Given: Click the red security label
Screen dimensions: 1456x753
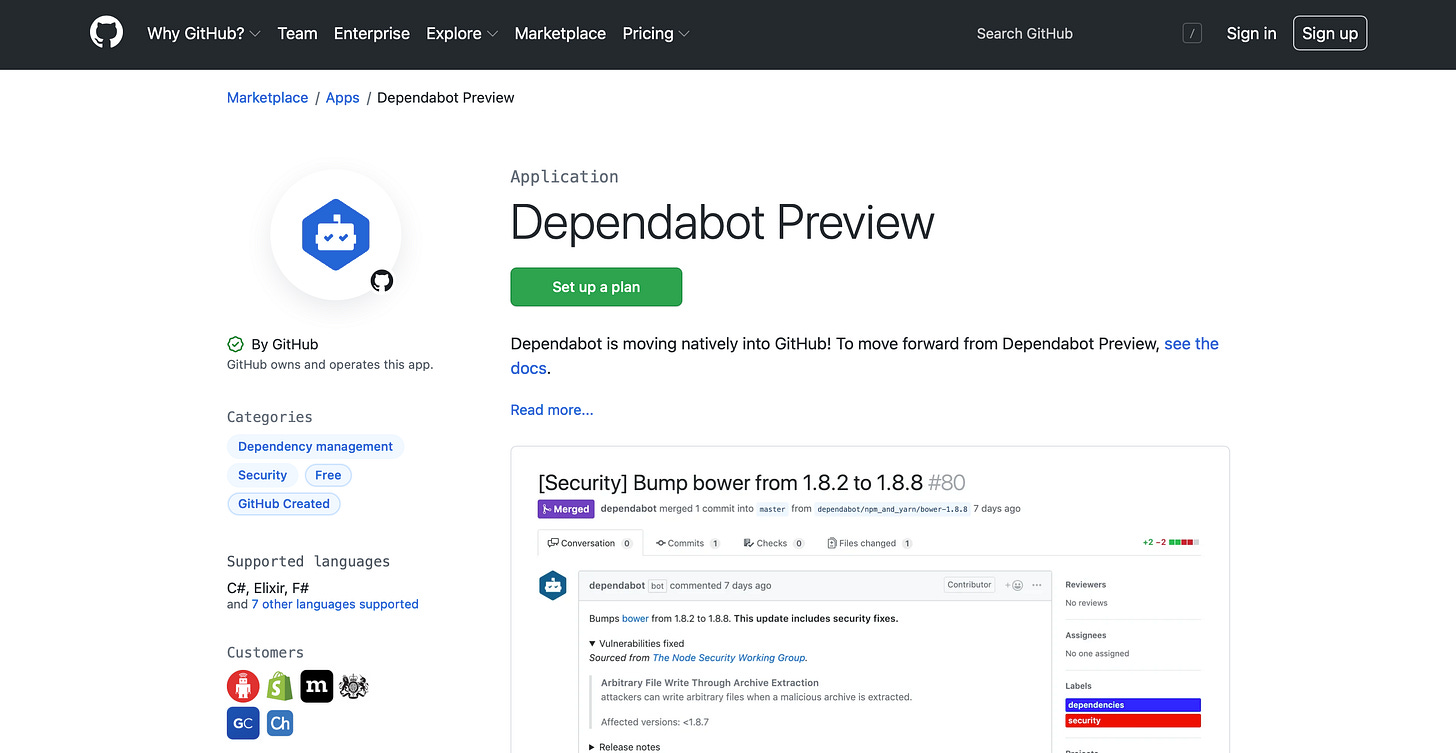Looking at the screenshot, I should pyautogui.click(x=1133, y=720).
